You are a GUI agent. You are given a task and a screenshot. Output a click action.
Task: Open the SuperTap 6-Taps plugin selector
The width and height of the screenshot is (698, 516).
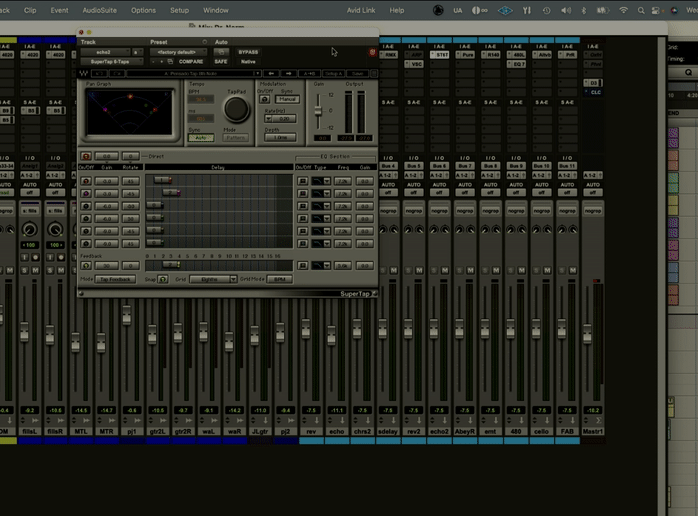click(112, 62)
